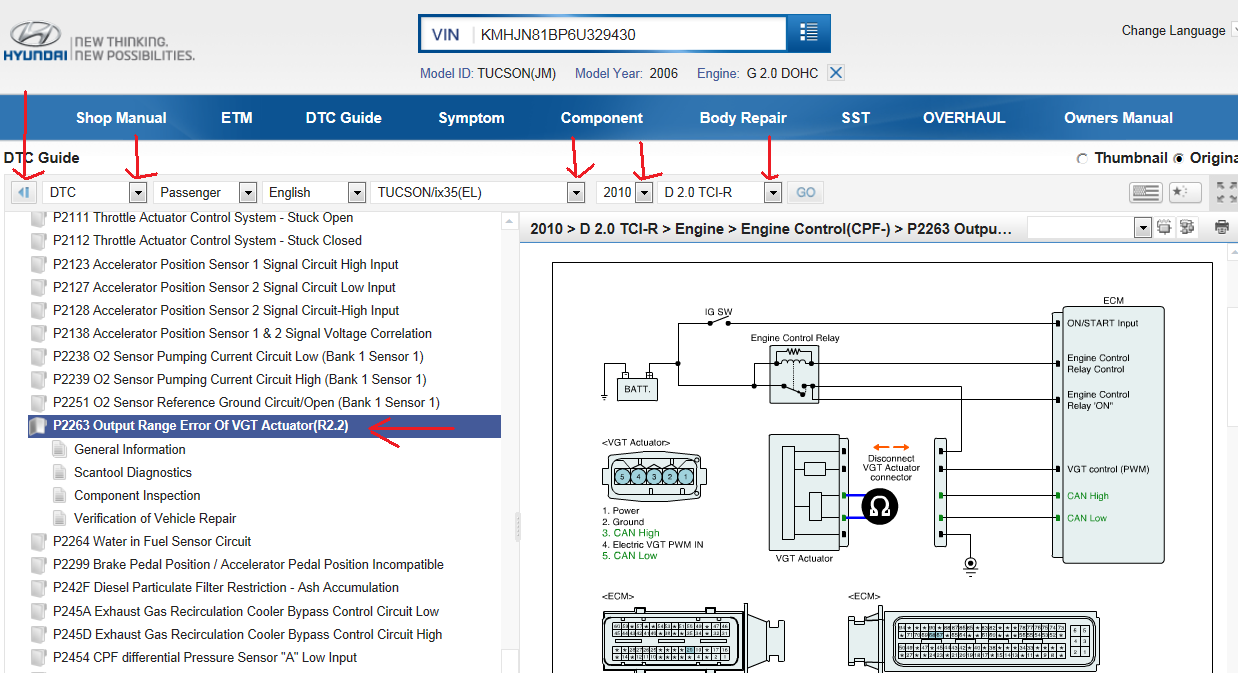
Task: Click the Model ID TUCSON(JM) text
Action: pos(488,73)
